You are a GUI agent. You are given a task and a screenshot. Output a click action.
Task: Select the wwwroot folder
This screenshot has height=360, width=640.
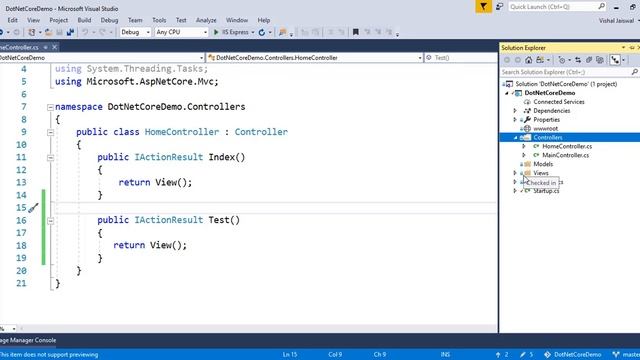click(x=545, y=129)
